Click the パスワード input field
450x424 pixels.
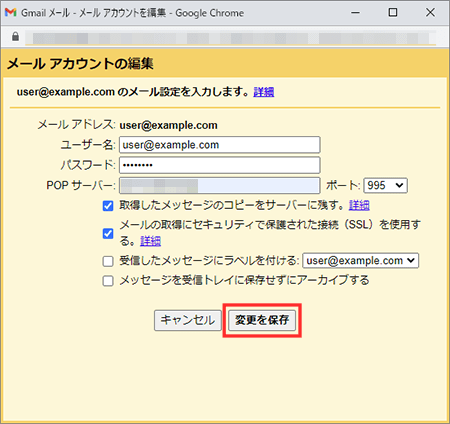click(x=220, y=165)
